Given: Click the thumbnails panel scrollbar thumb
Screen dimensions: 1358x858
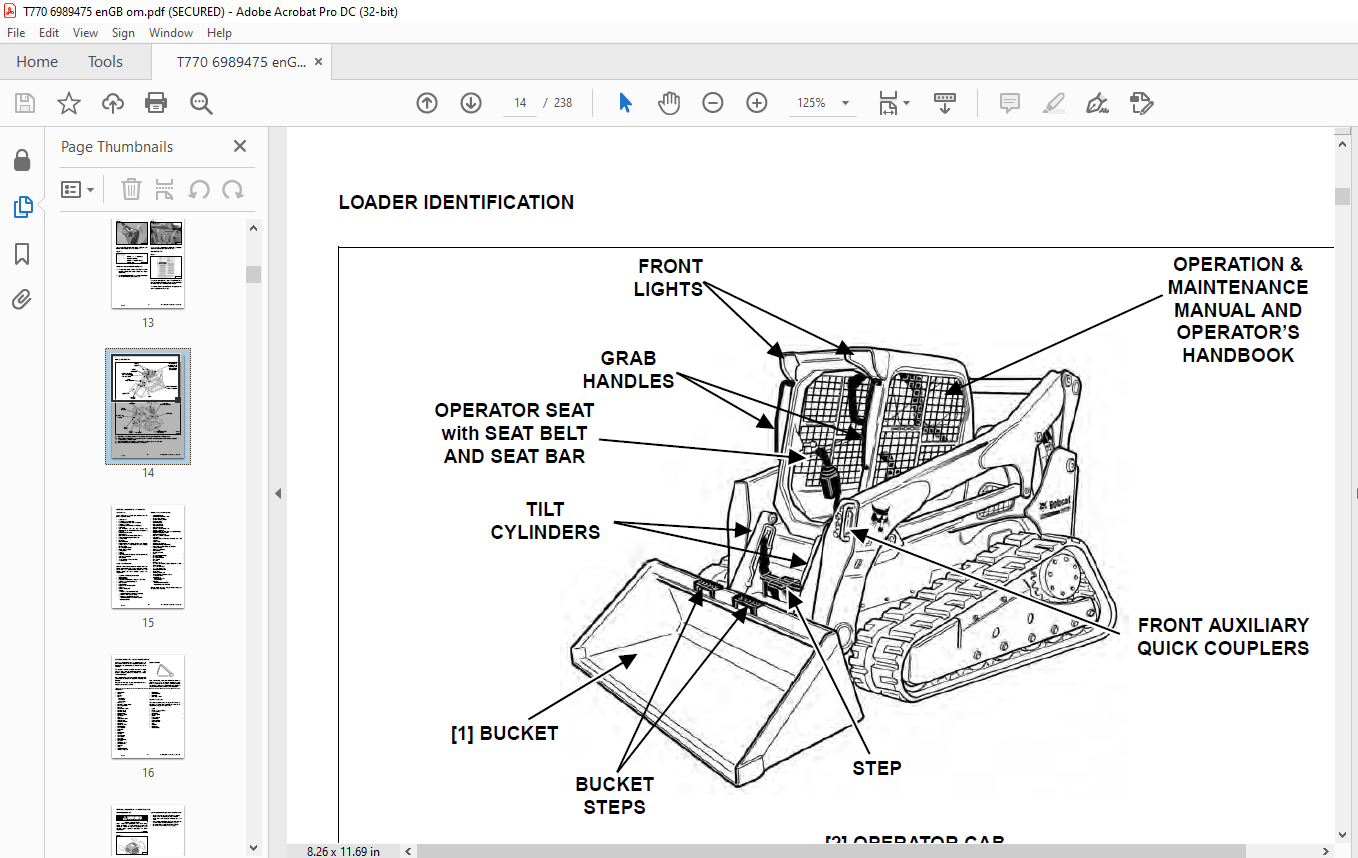Looking at the screenshot, I should [254, 274].
